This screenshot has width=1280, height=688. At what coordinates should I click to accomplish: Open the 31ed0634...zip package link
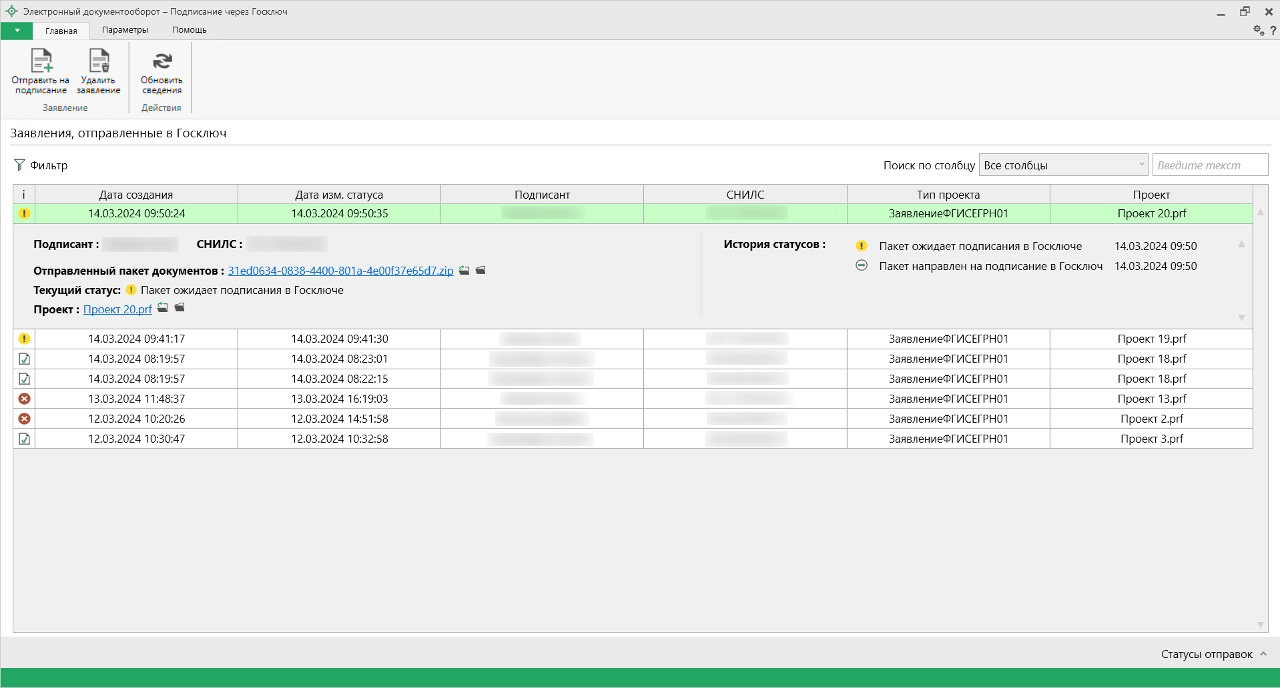(x=340, y=271)
